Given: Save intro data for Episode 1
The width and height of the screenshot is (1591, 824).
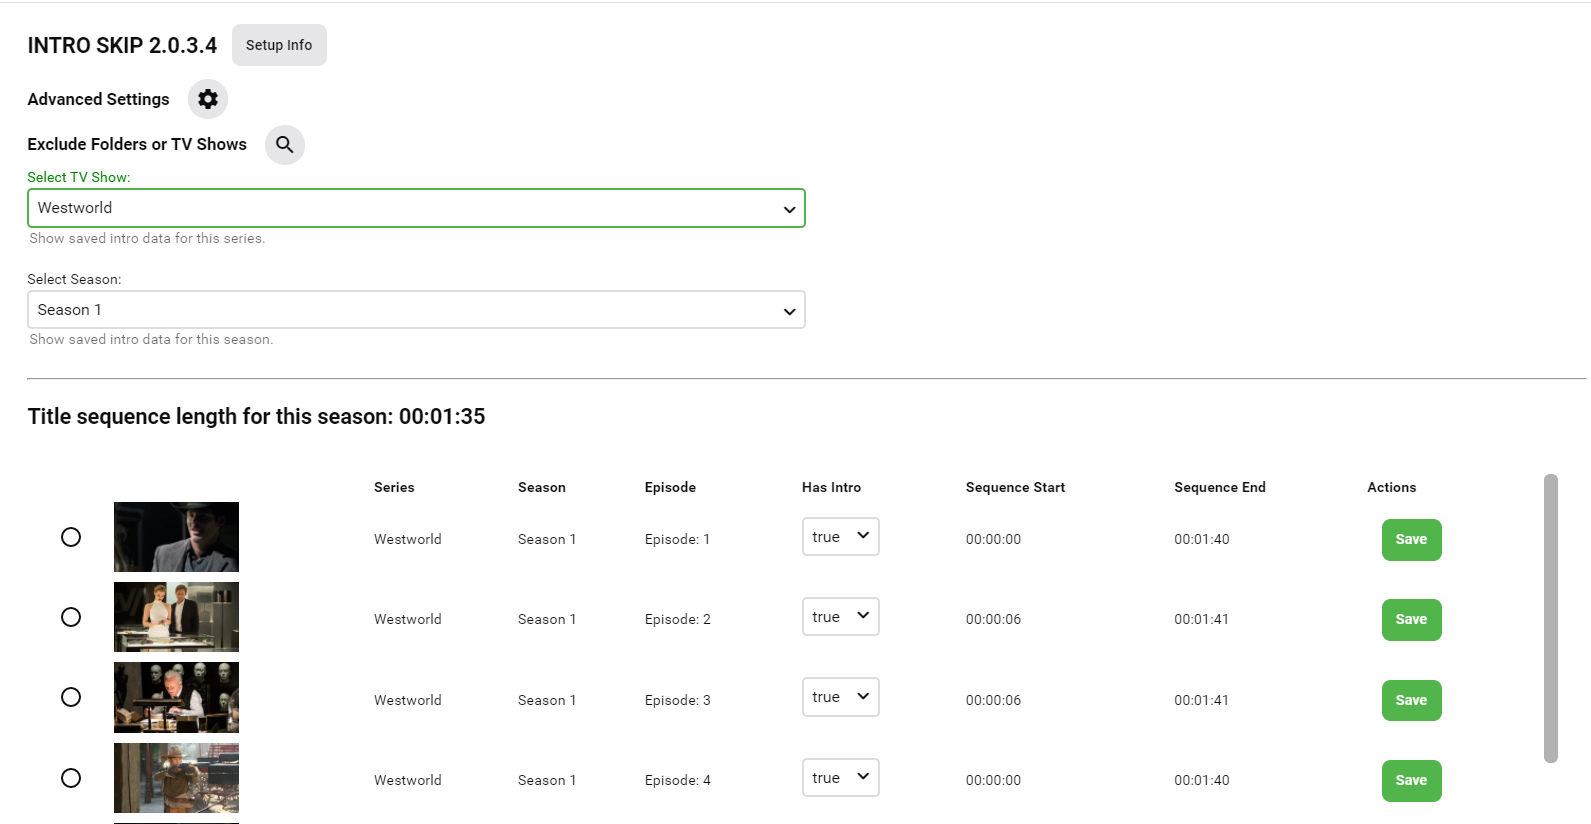Looking at the screenshot, I should pos(1411,540).
